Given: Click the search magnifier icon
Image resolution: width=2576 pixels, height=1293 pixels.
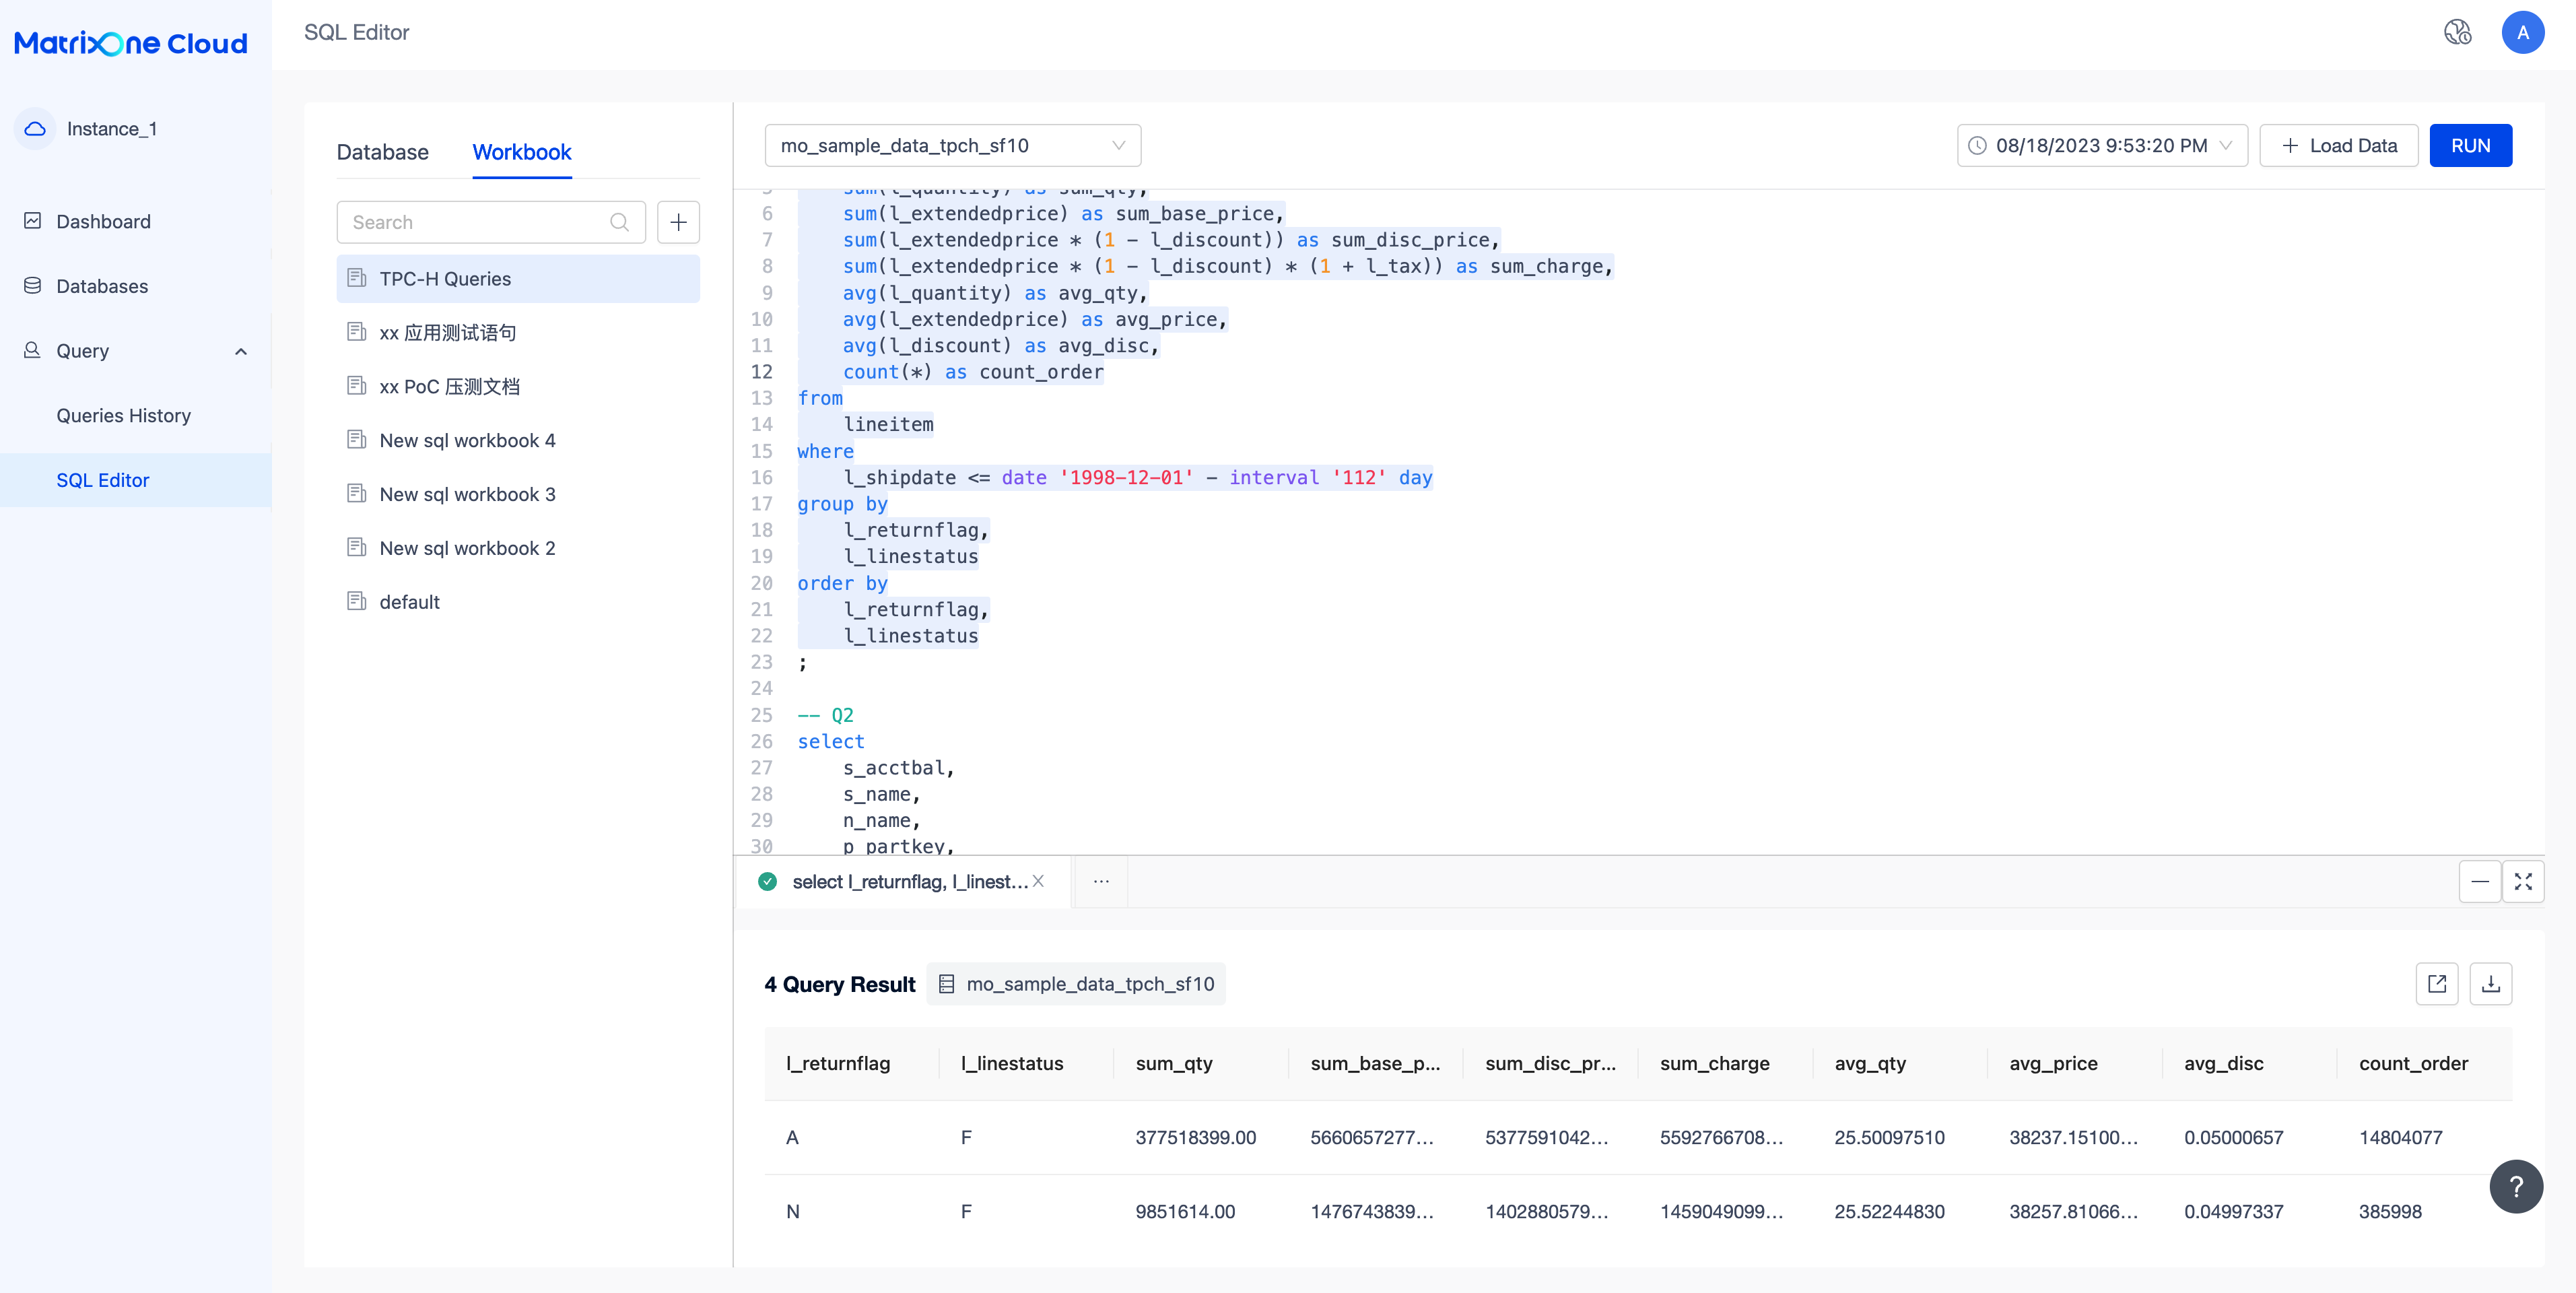Looking at the screenshot, I should [x=619, y=222].
